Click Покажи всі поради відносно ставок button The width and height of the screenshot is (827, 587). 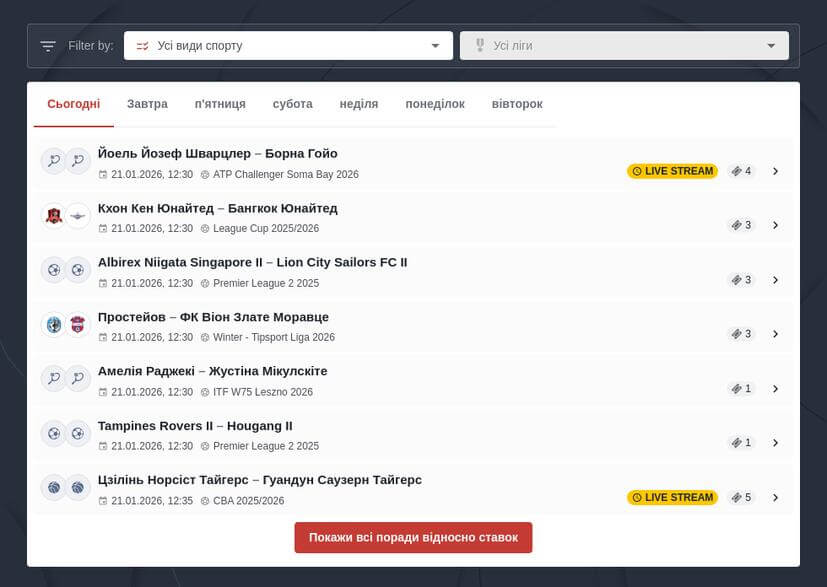click(413, 537)
